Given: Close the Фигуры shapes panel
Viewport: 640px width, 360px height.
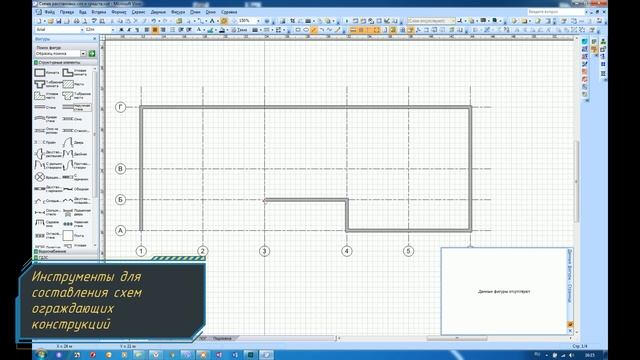Looking at the screenshot, I should coord(95,39).
